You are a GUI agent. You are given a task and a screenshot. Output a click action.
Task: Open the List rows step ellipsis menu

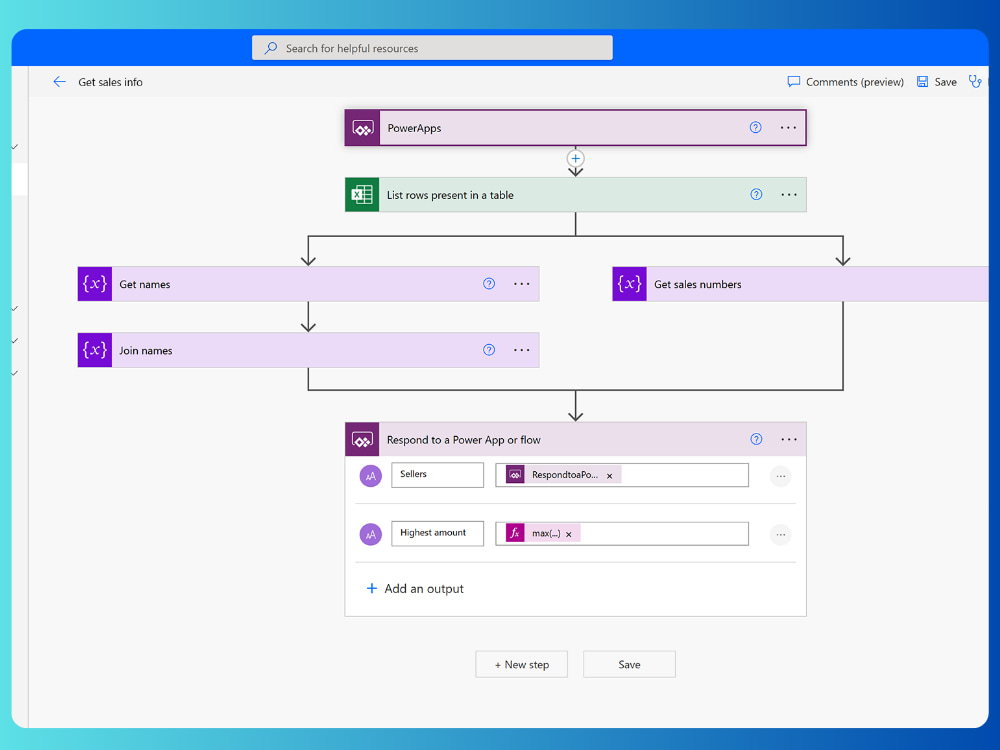coord(789,195)
